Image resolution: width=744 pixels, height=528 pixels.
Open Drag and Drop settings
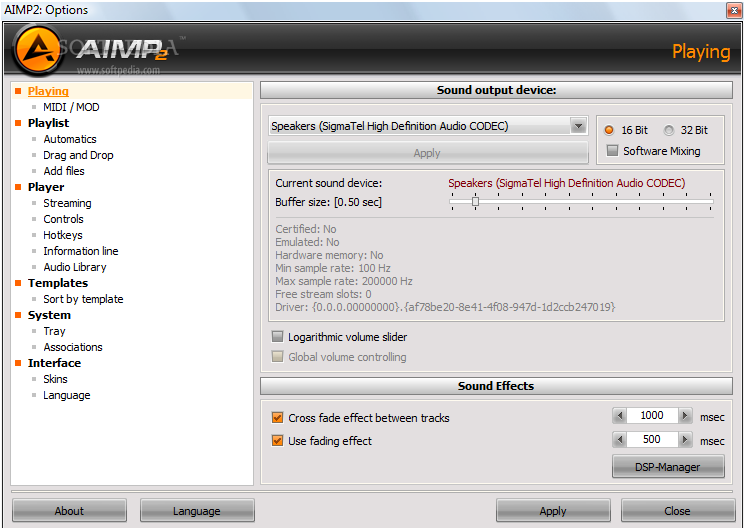78,155
